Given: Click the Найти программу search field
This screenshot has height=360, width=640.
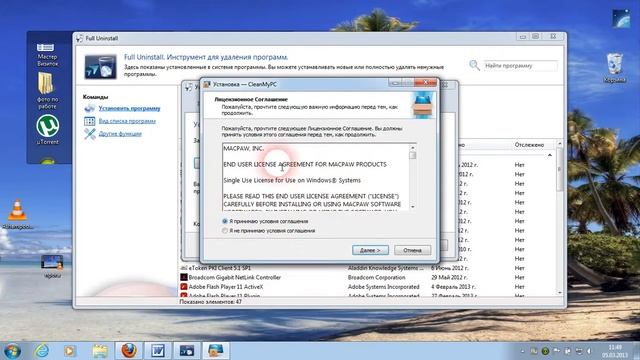Looking at the screenshot, I should [x=520, y=66].
